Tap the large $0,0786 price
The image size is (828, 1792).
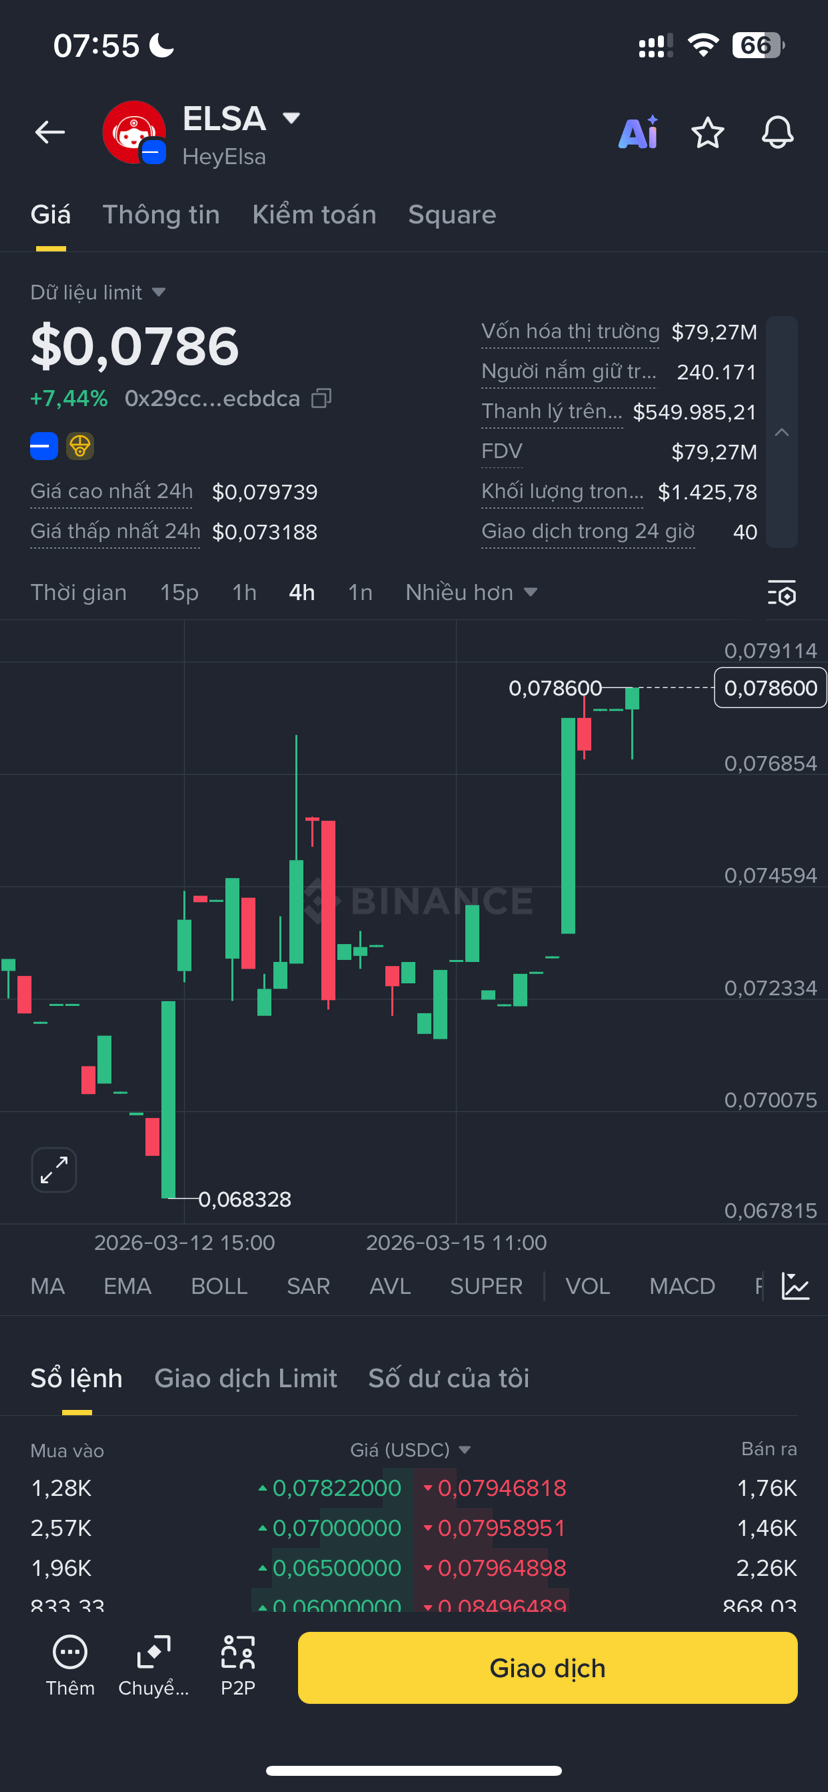pyautogui.click(x=135, y=346)
